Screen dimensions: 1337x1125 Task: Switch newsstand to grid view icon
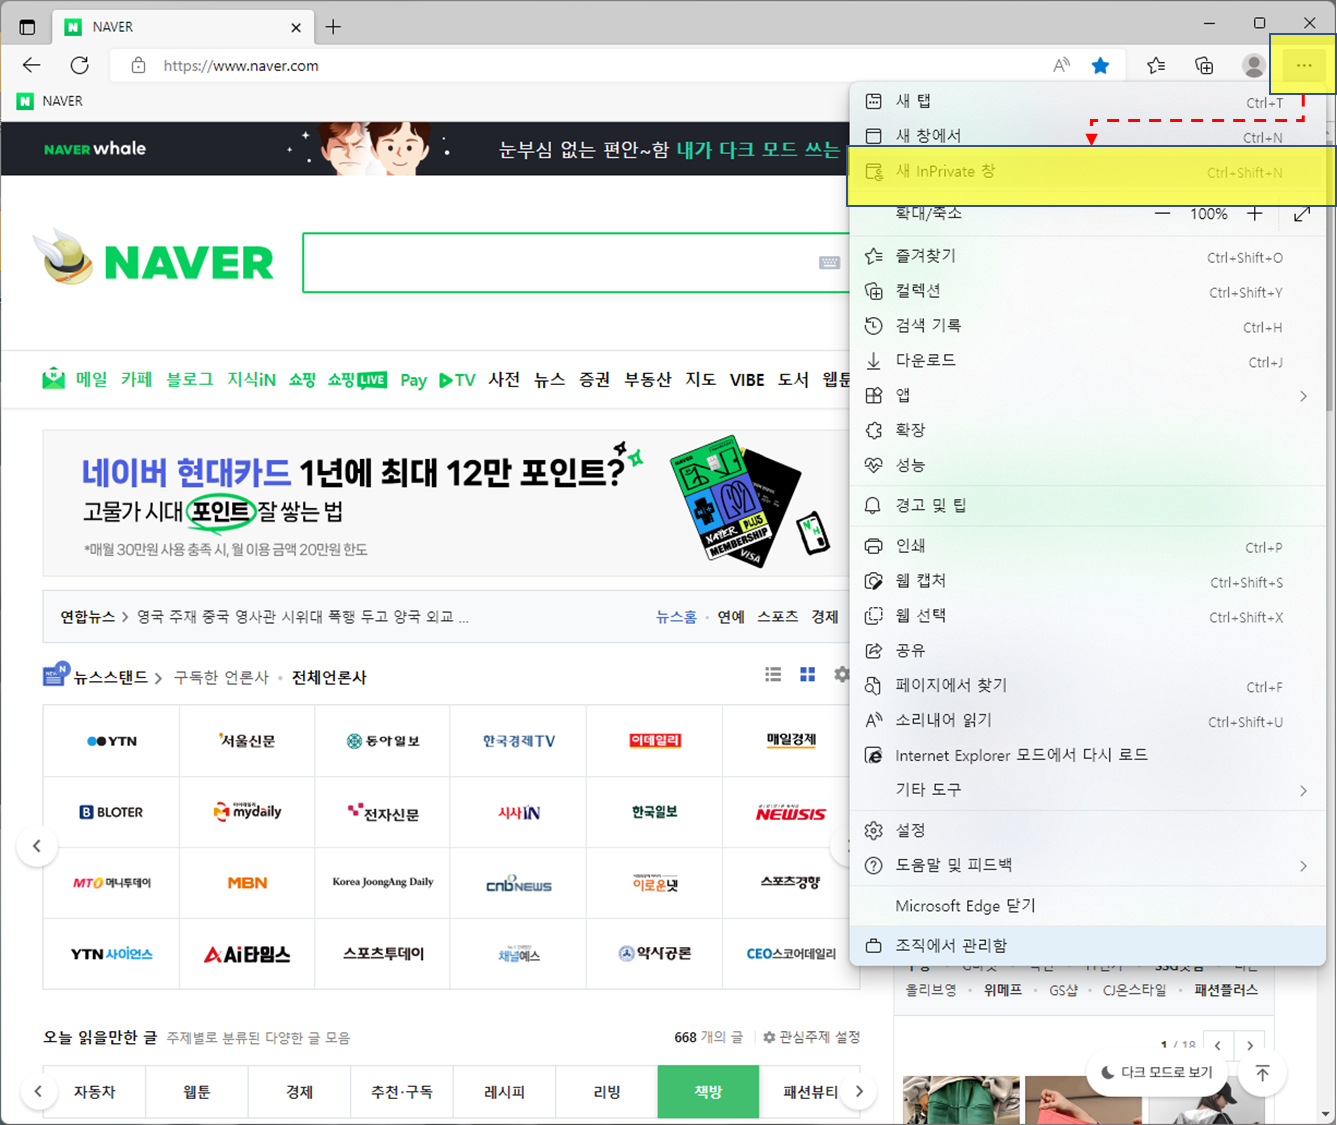click(808, 675)
